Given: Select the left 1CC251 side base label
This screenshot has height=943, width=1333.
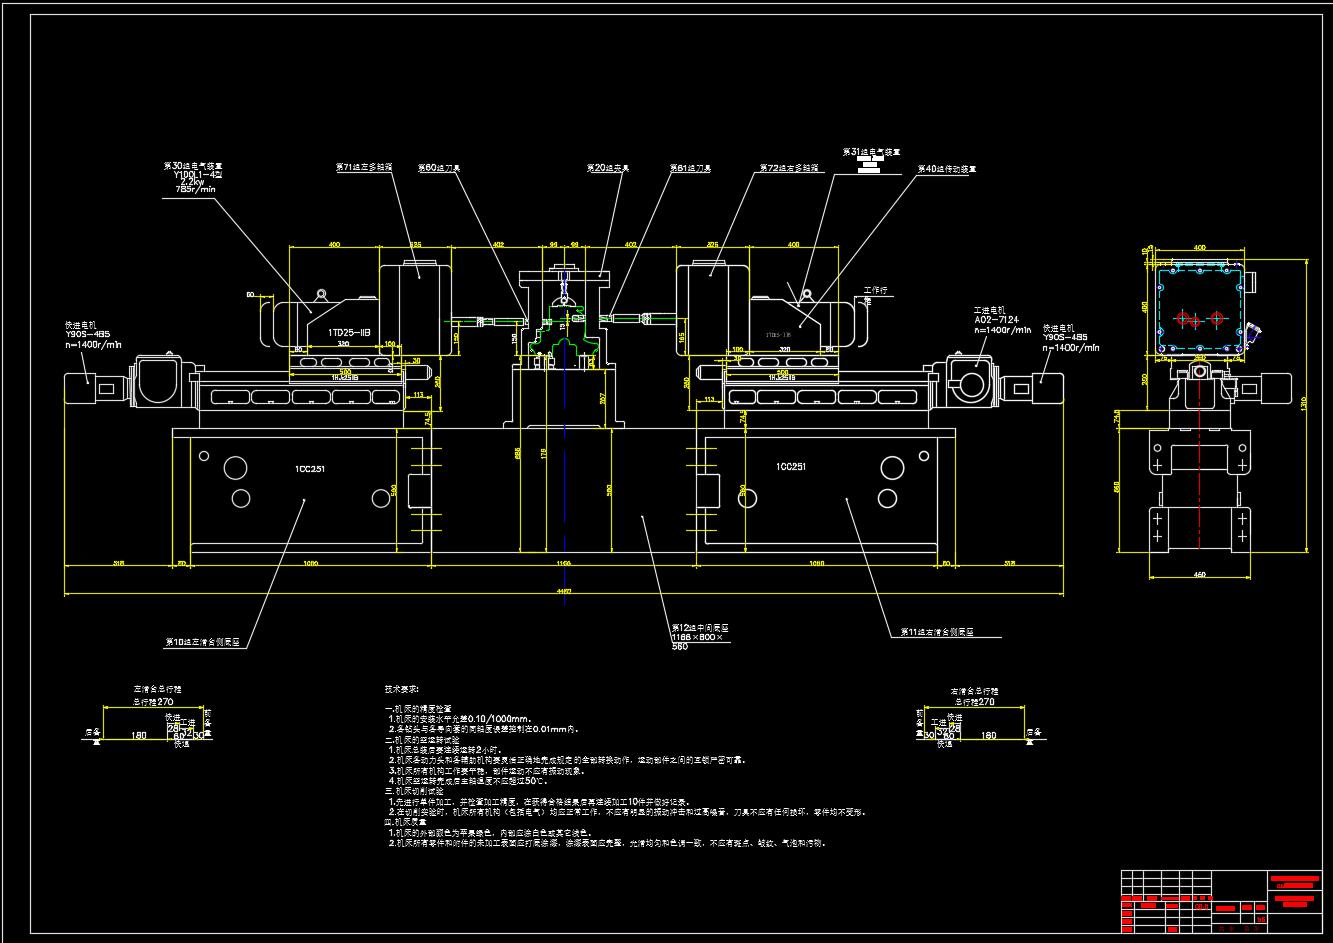Looking at the screenshot, I should pyautogui.click(x=311, y=467).
